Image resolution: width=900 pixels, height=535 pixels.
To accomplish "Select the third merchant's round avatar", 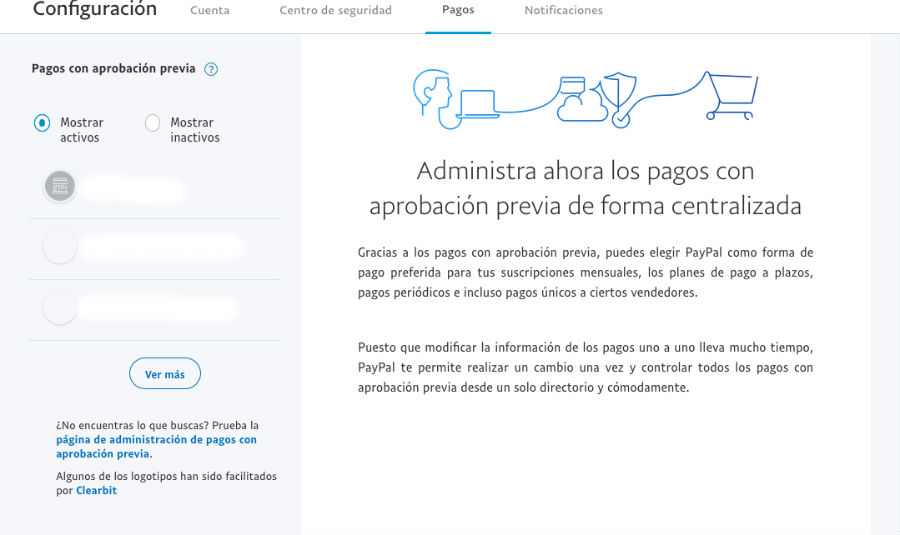I will click(x=60, y=308).
